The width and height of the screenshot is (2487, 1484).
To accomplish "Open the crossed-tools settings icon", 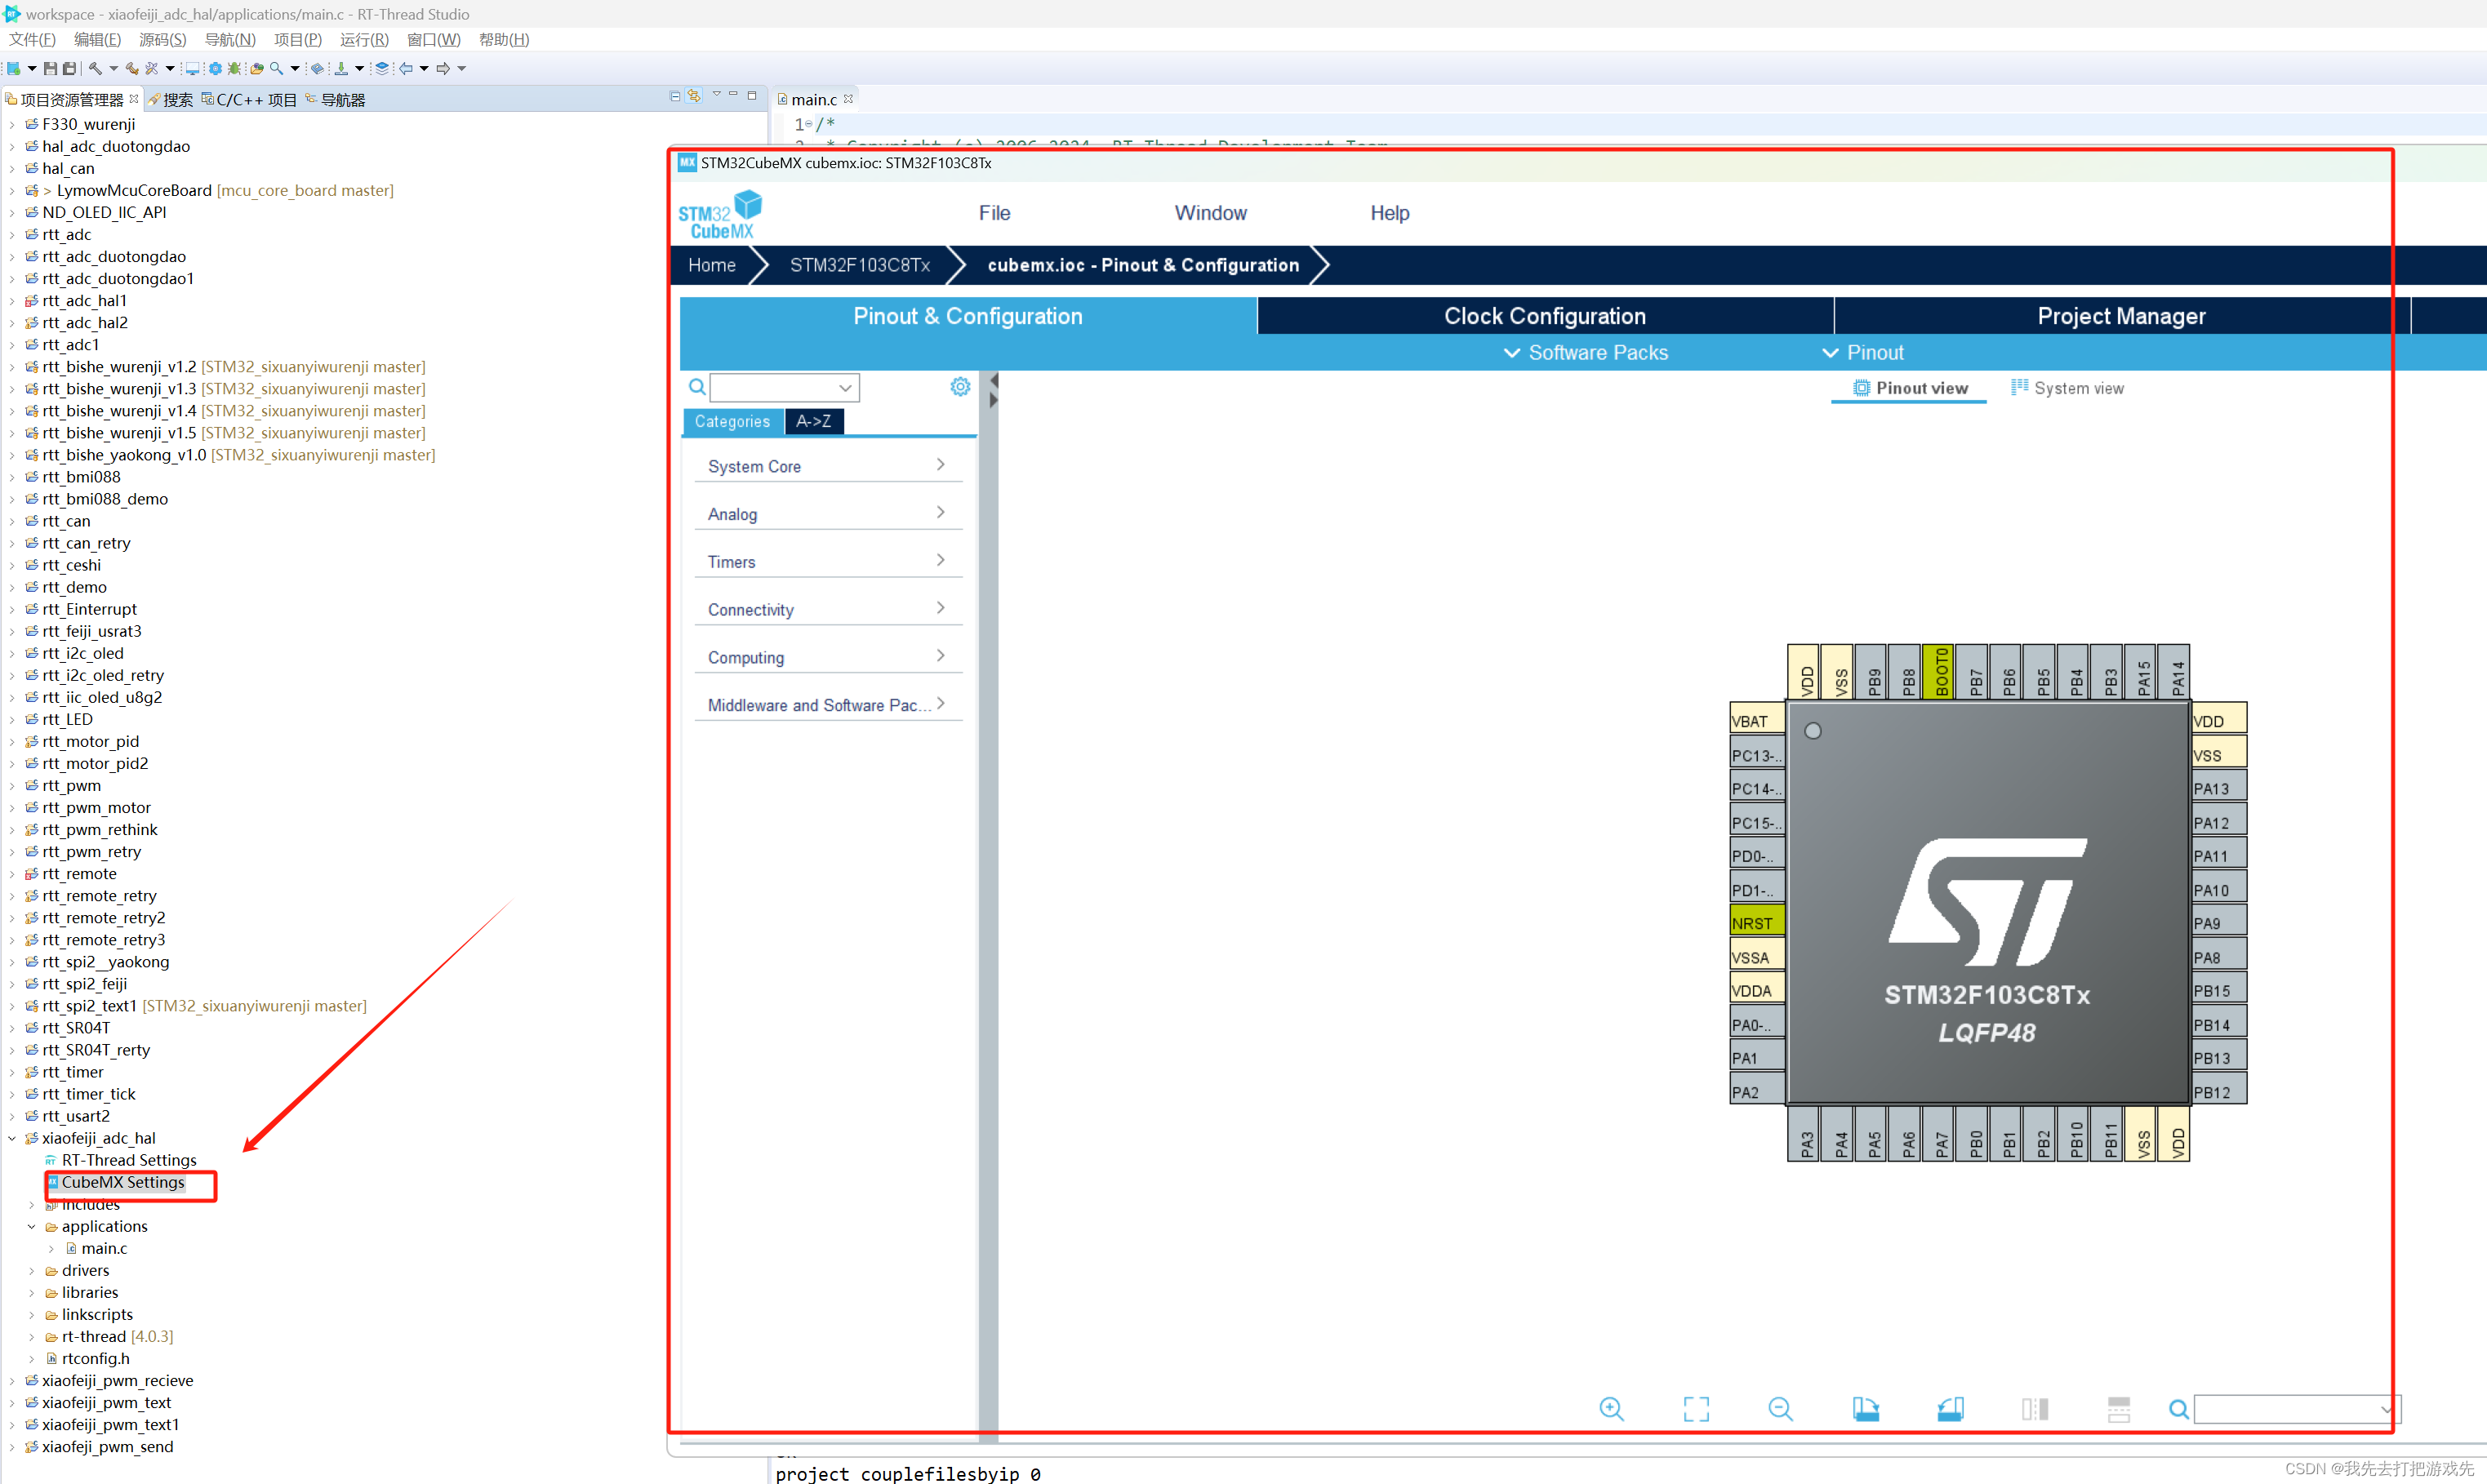I will pyautogui.click(x=151, y=68).
